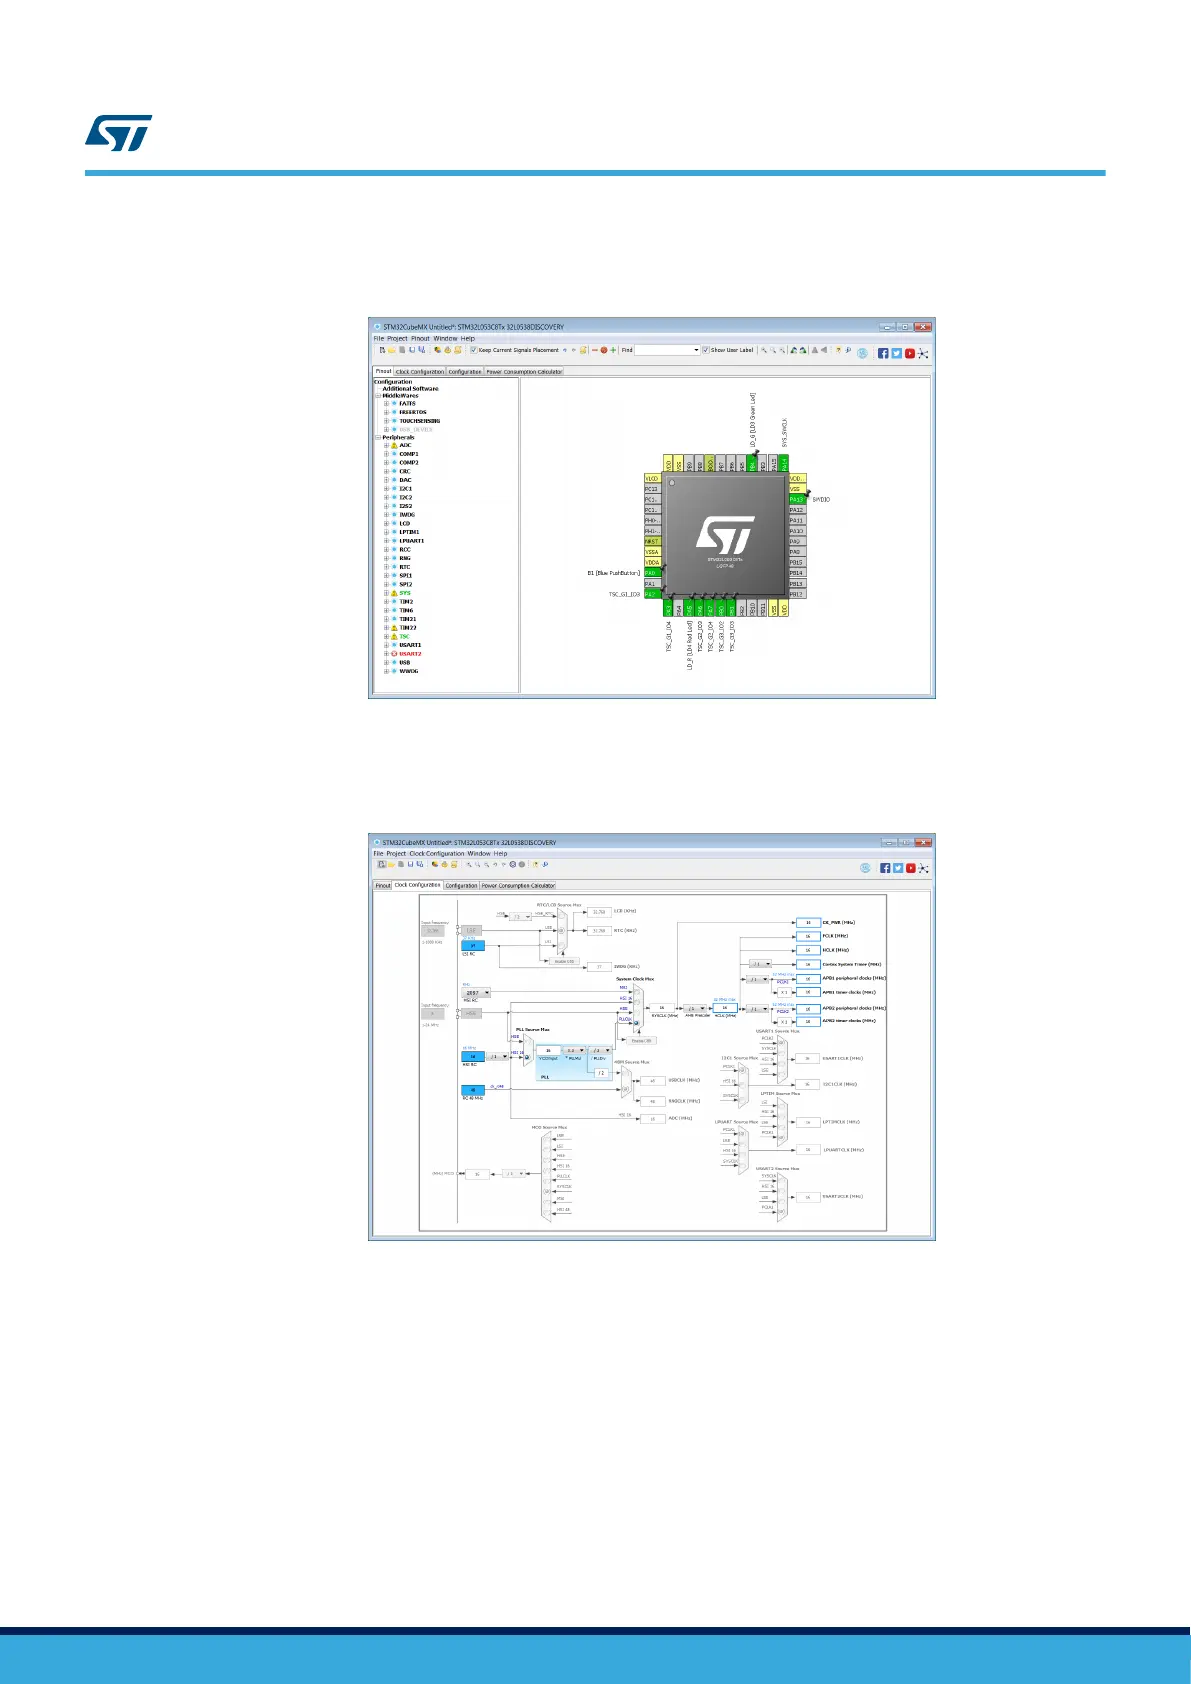Select TOUCHSENSING in the middleware tree
This screenshot has width=1191, height=1684.
[x=420, y=421]
